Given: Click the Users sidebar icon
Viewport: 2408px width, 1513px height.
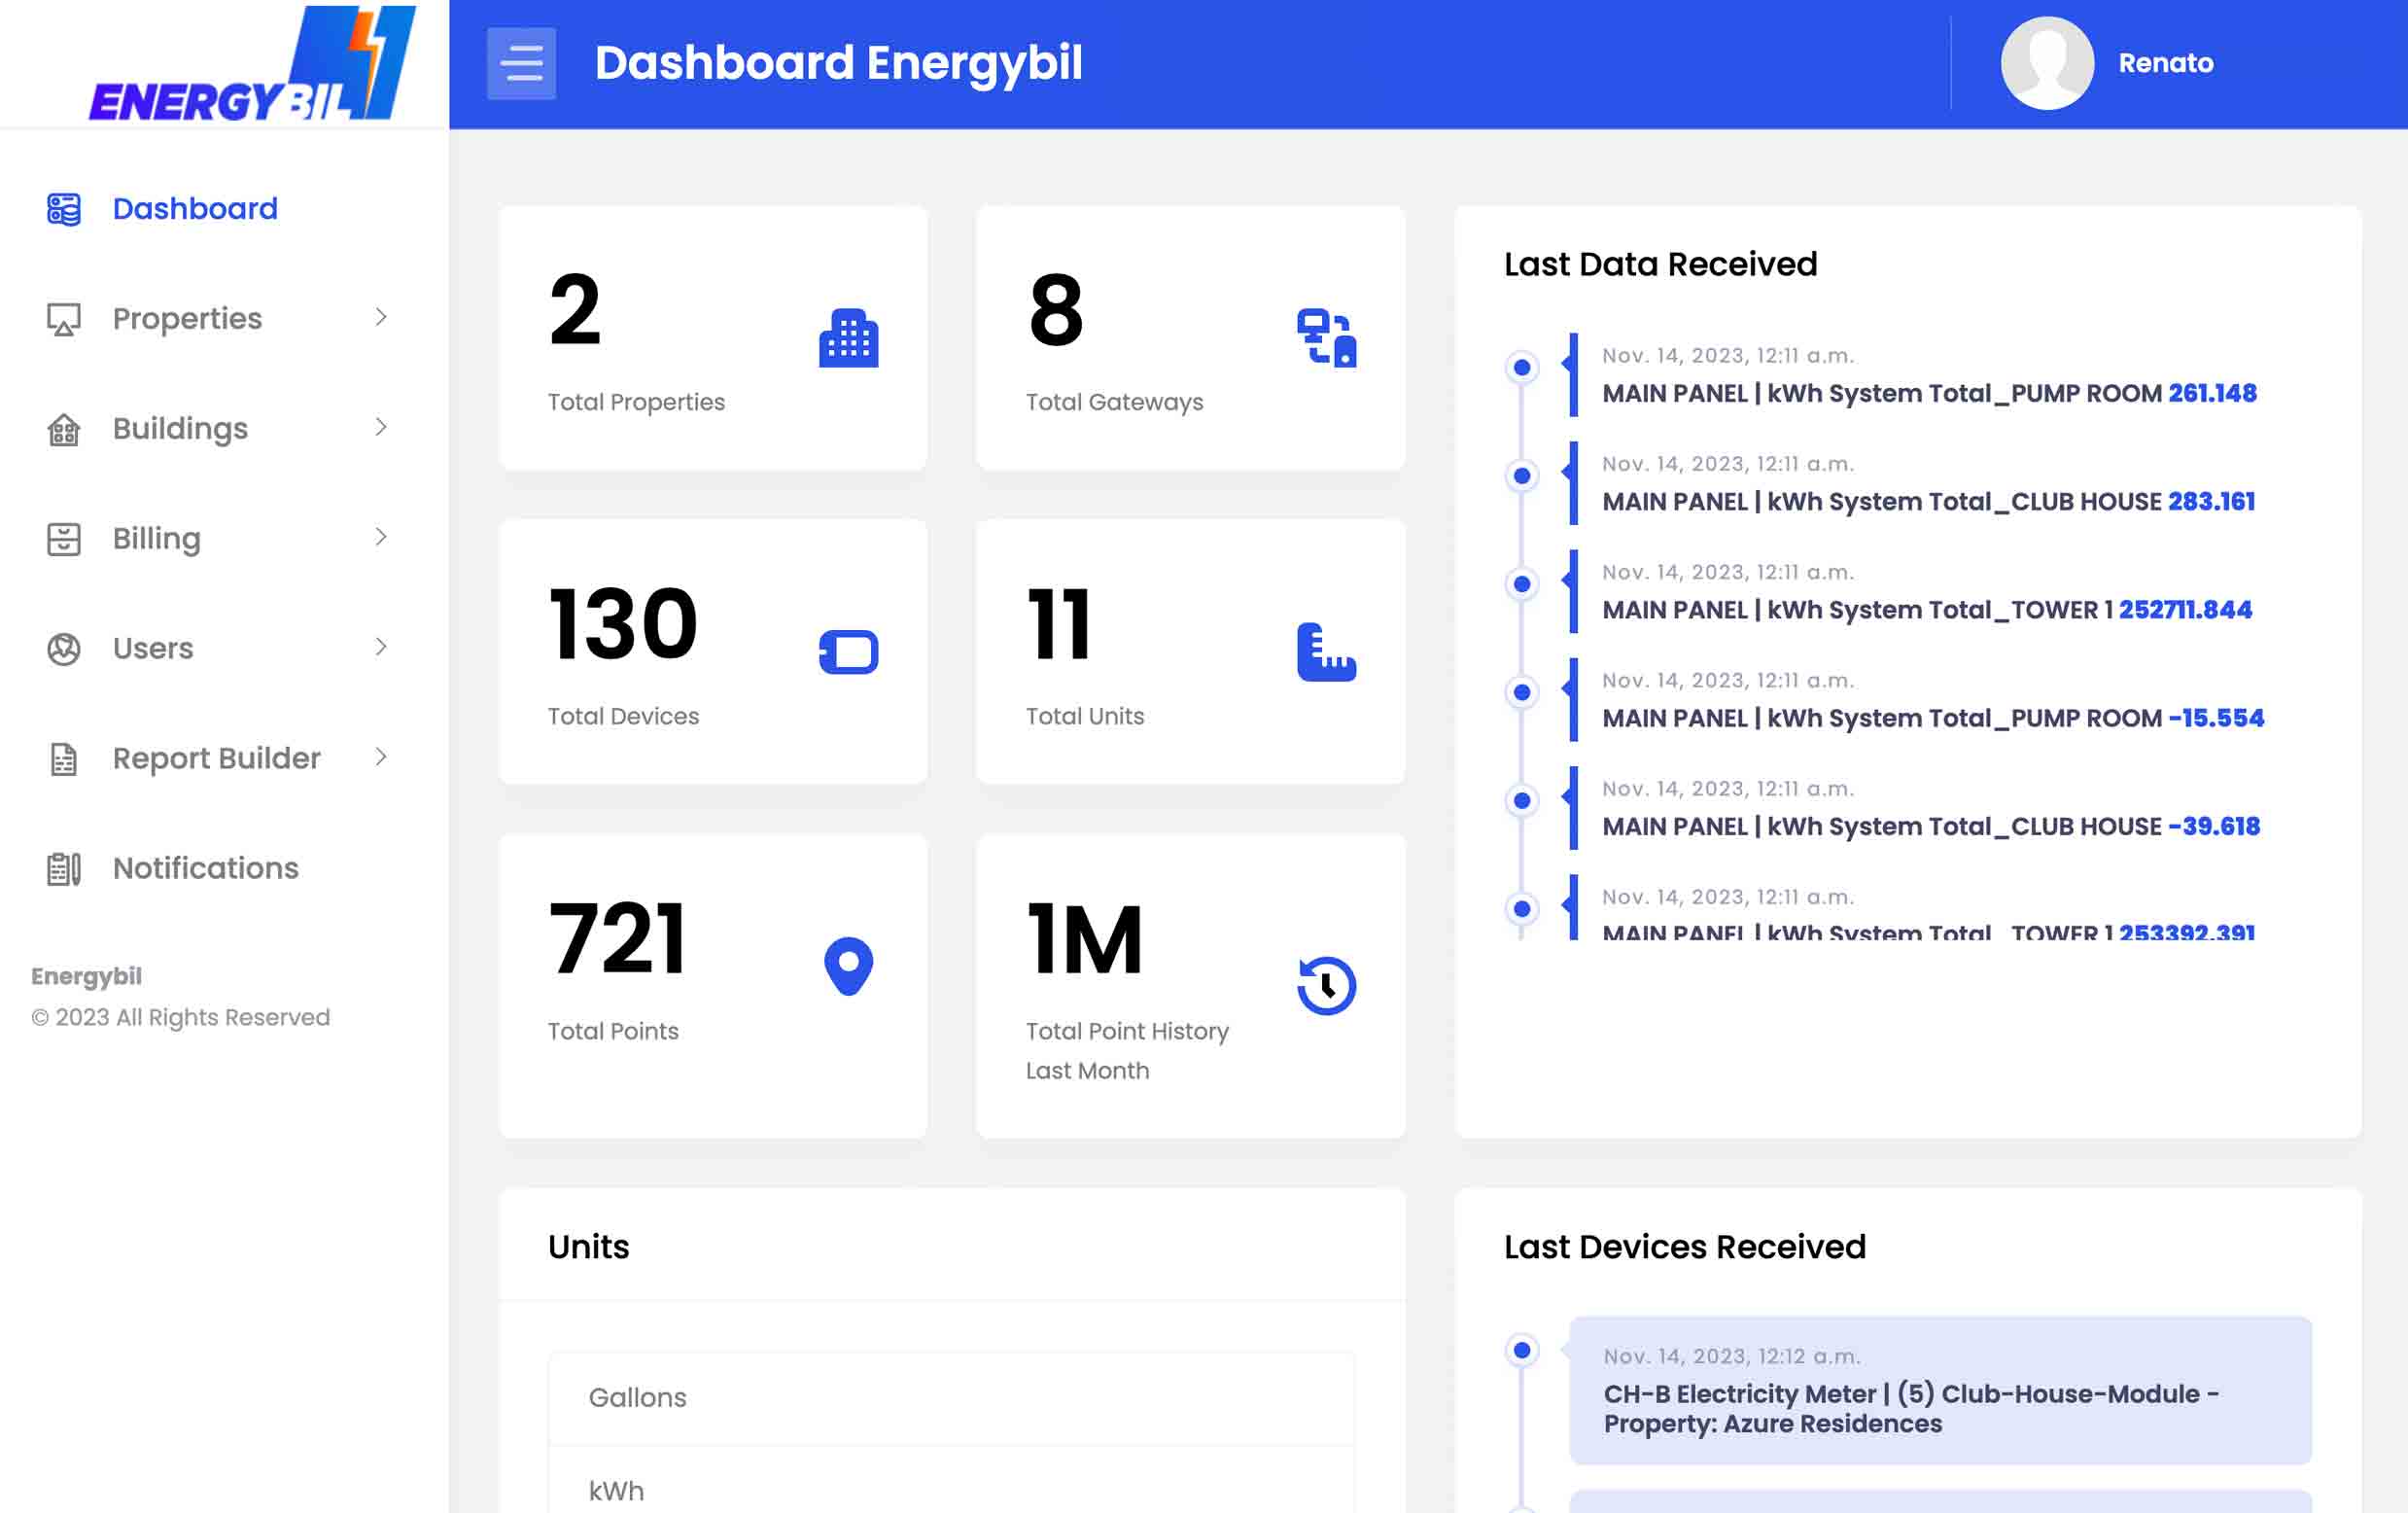Looking at the screenshot, I should pyautogui.click(x=64, y=649).
